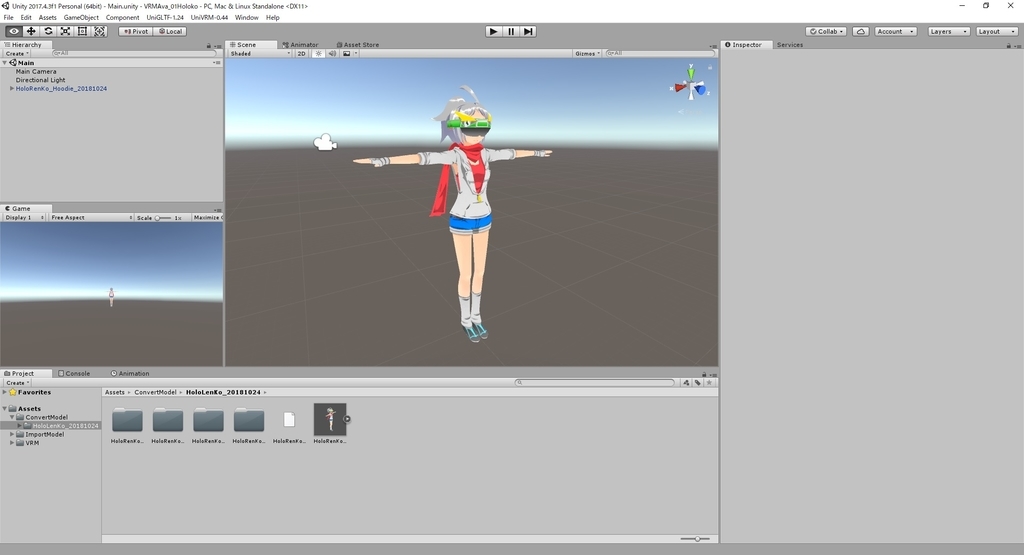Click the Scene search field

tap(658, 54)
